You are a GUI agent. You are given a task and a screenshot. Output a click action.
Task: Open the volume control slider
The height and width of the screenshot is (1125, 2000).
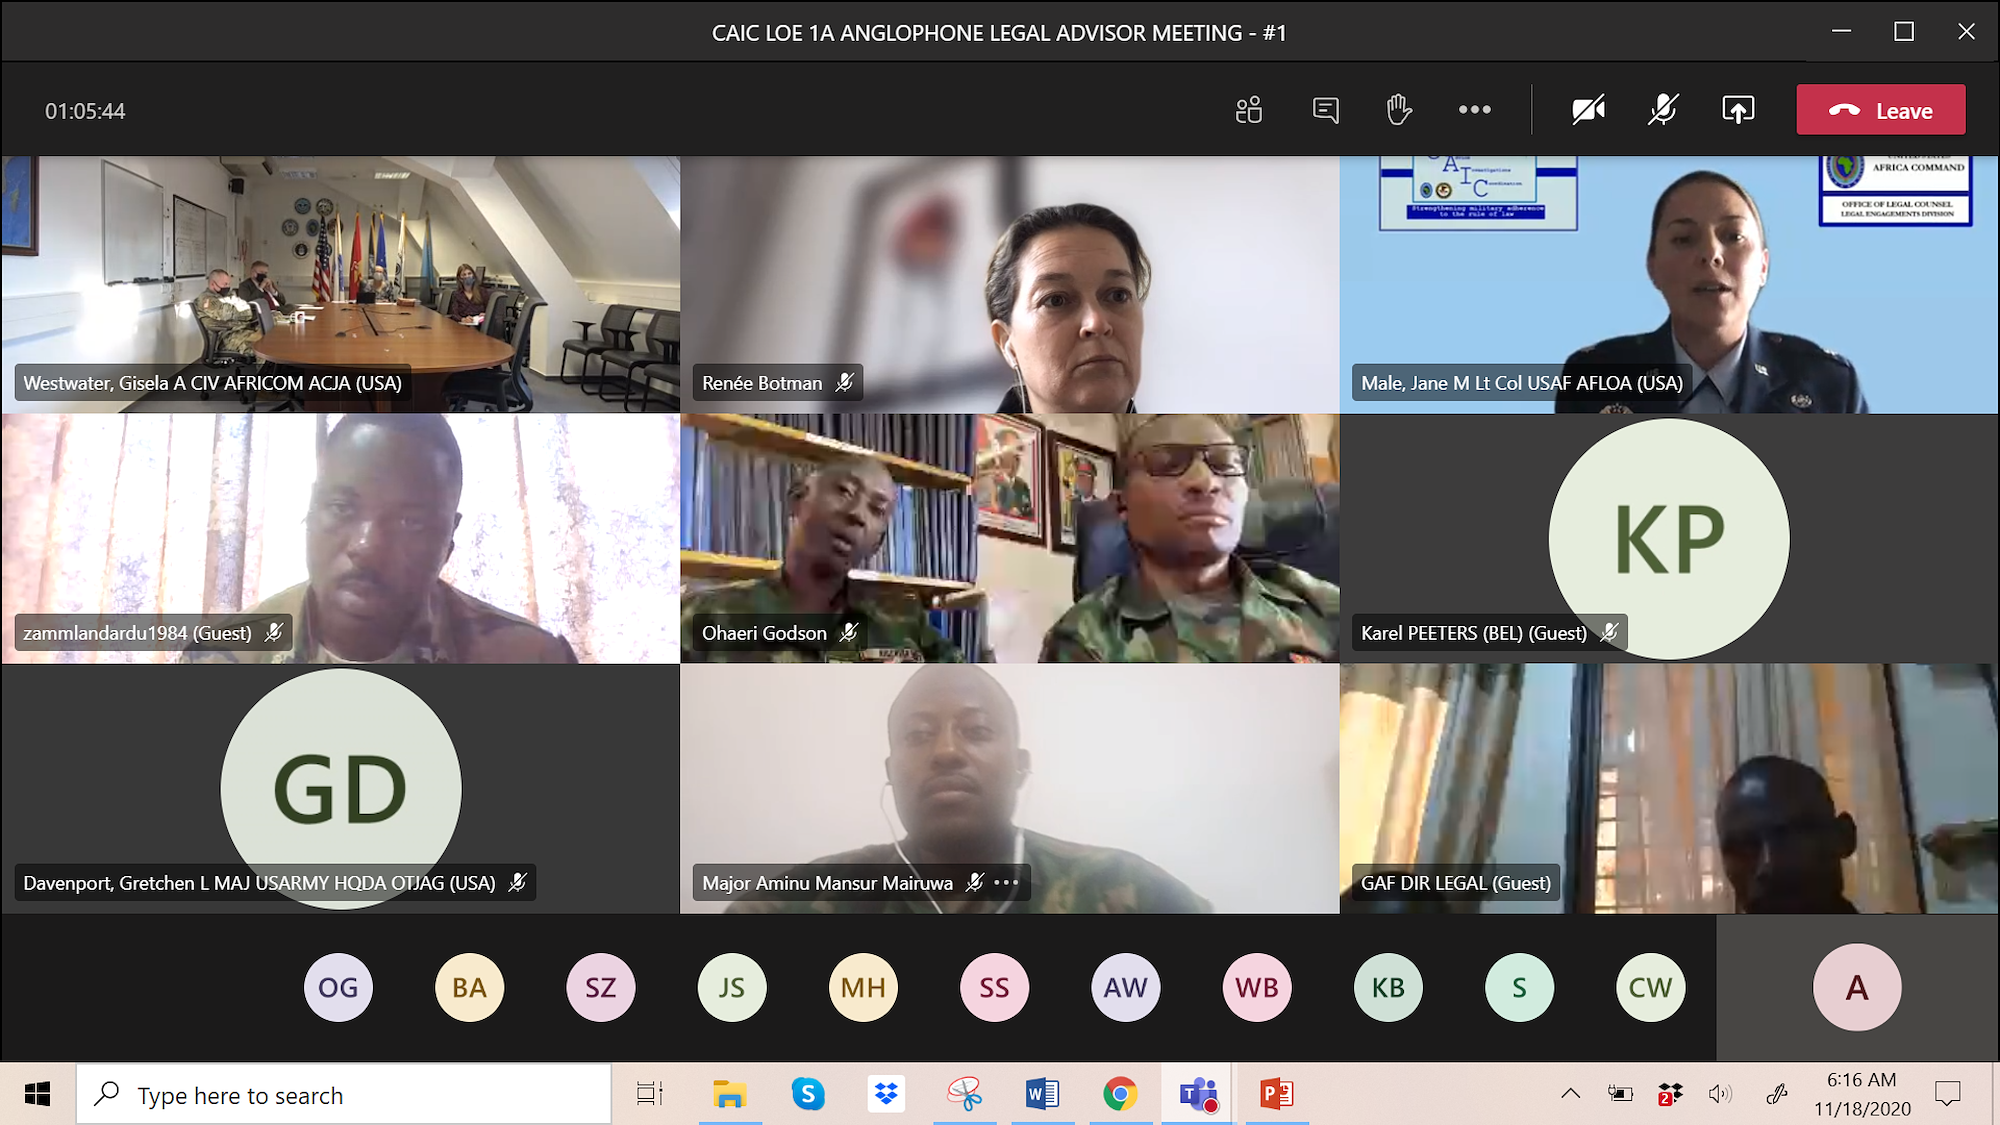(x=1722, y=1093)
